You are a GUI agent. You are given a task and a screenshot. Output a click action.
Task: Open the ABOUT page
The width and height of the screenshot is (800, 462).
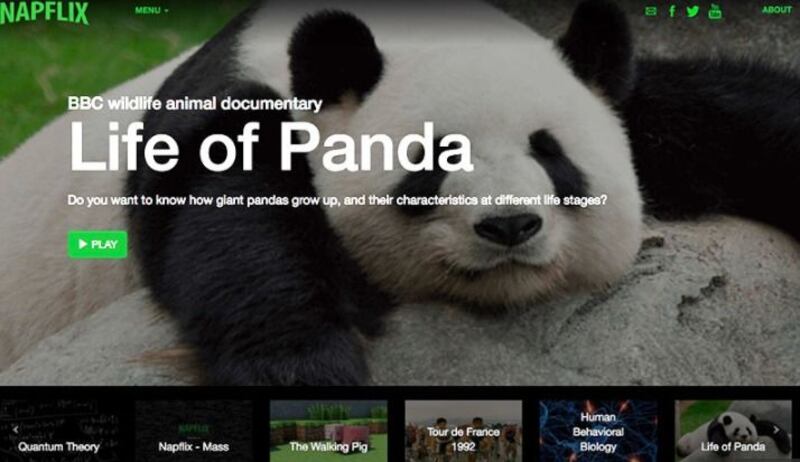777,10
